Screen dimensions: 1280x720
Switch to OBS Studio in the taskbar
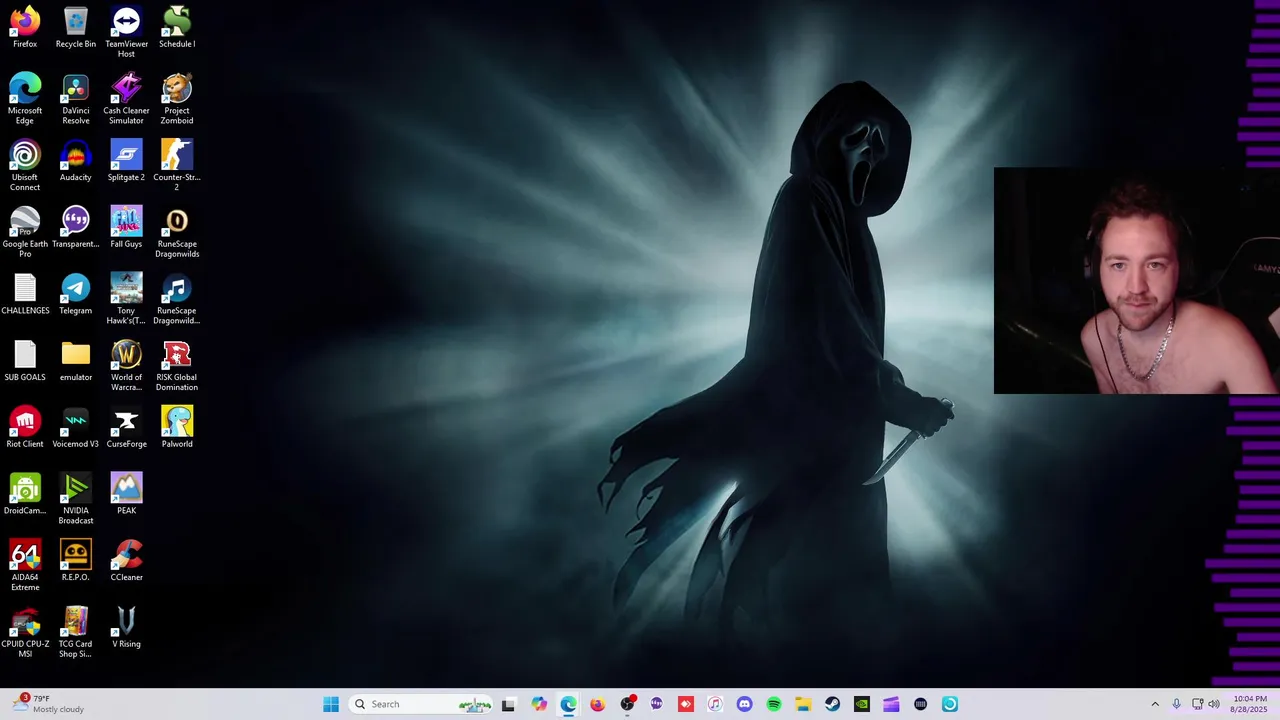[627, 704]
